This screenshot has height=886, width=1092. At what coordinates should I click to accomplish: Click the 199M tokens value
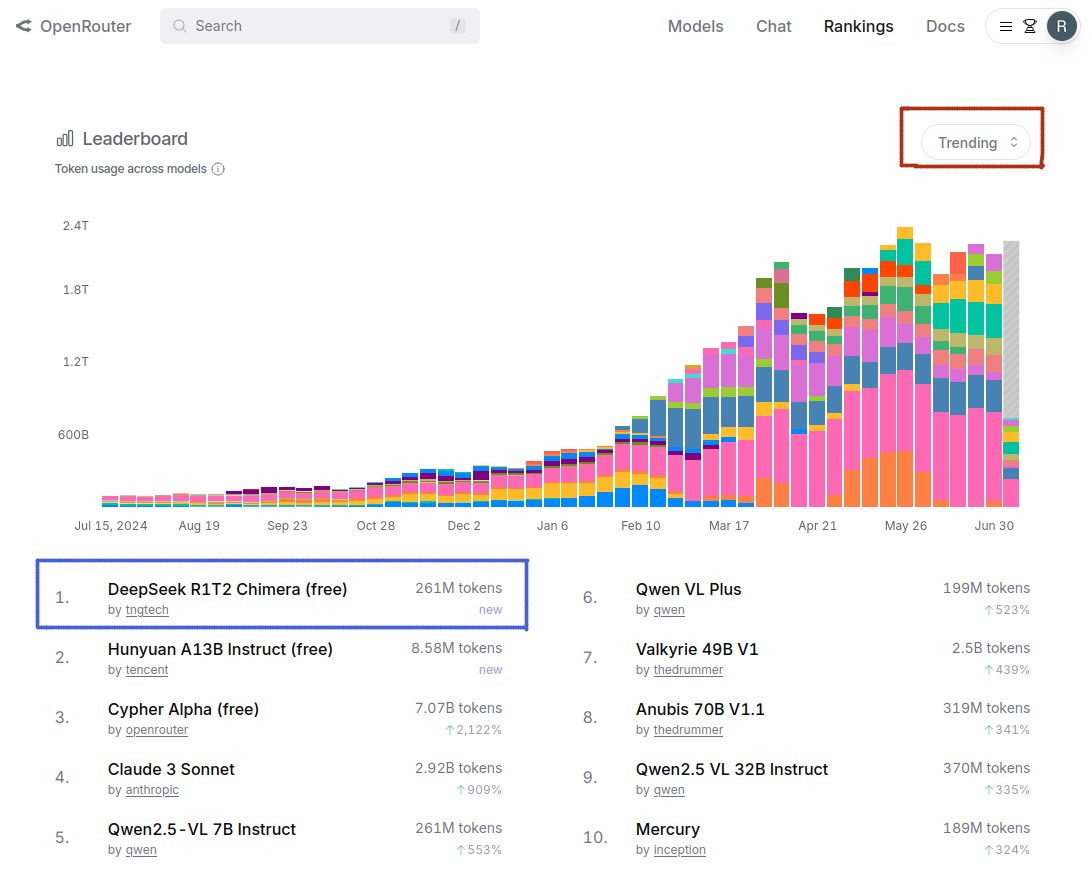[x=986, y=588]
